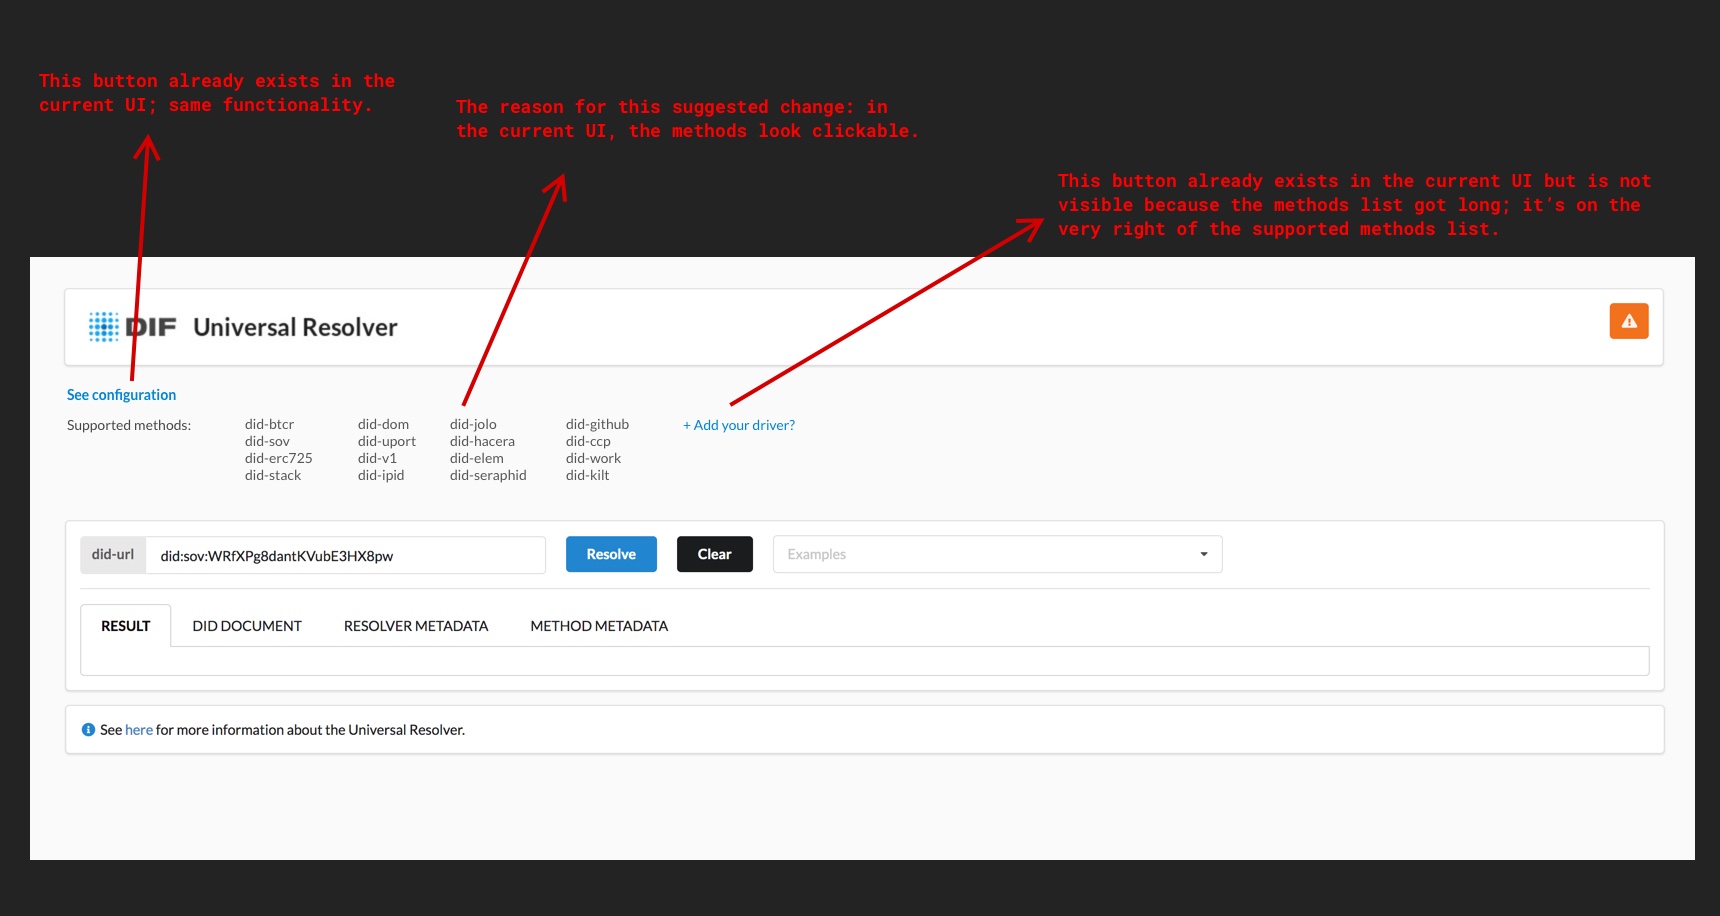
Task: Switch to the DID DOCUMENT tab
Action: coord(247,625)
